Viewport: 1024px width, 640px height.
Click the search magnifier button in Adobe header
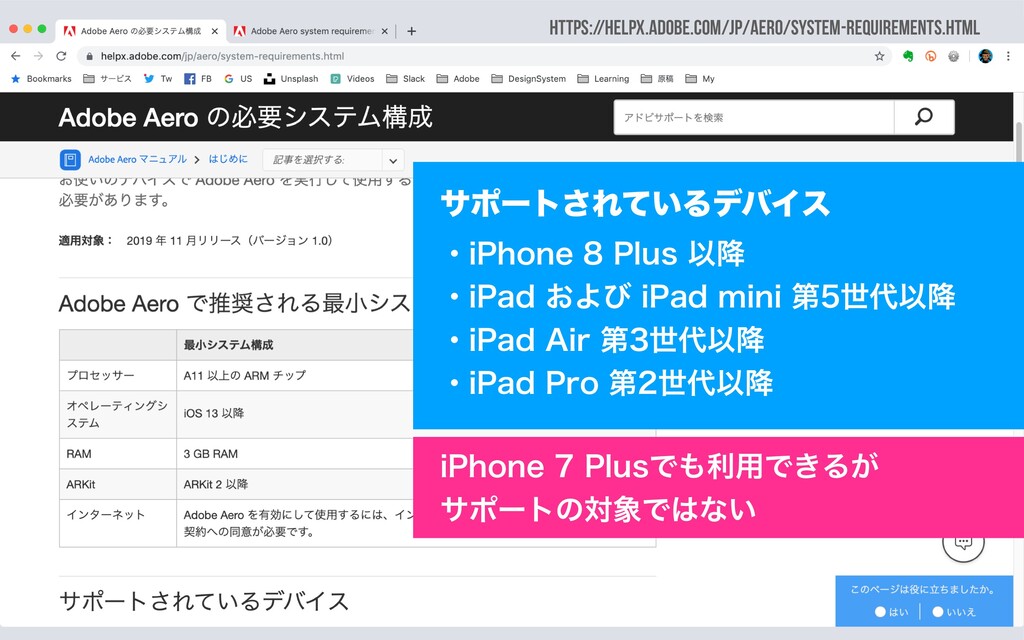923,117
